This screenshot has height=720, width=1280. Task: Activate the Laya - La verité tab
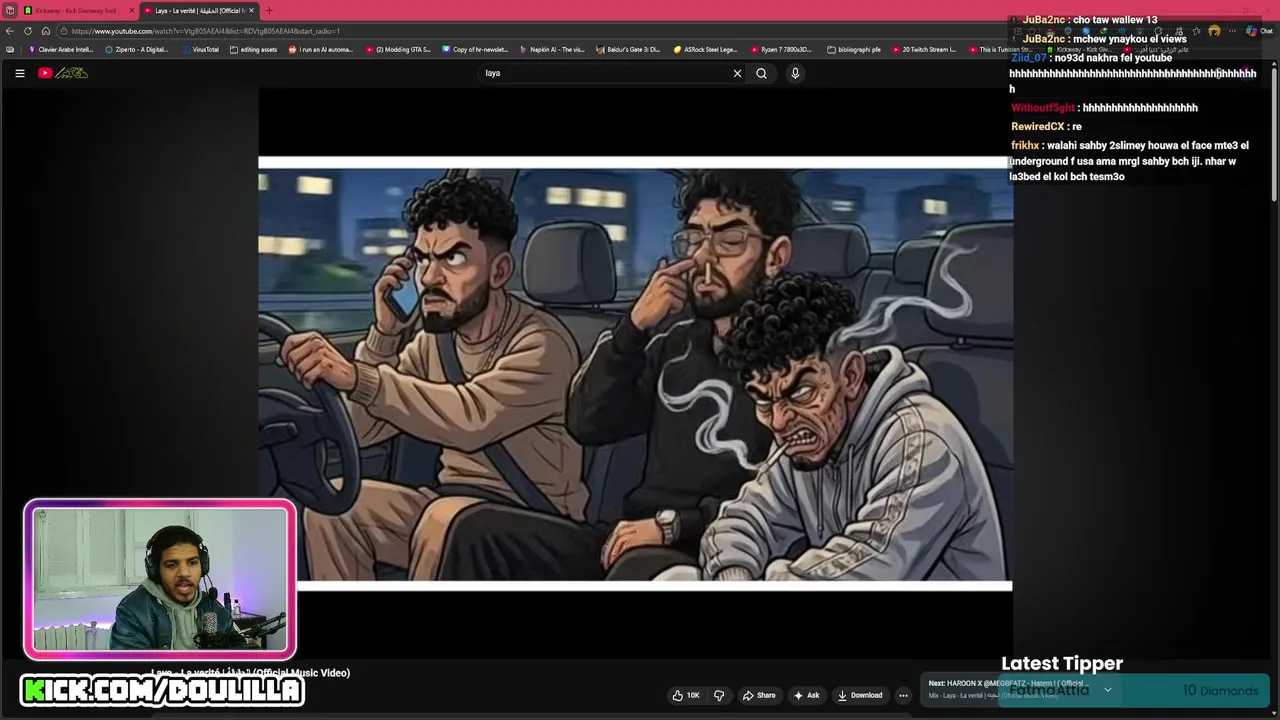click(198, 10)
